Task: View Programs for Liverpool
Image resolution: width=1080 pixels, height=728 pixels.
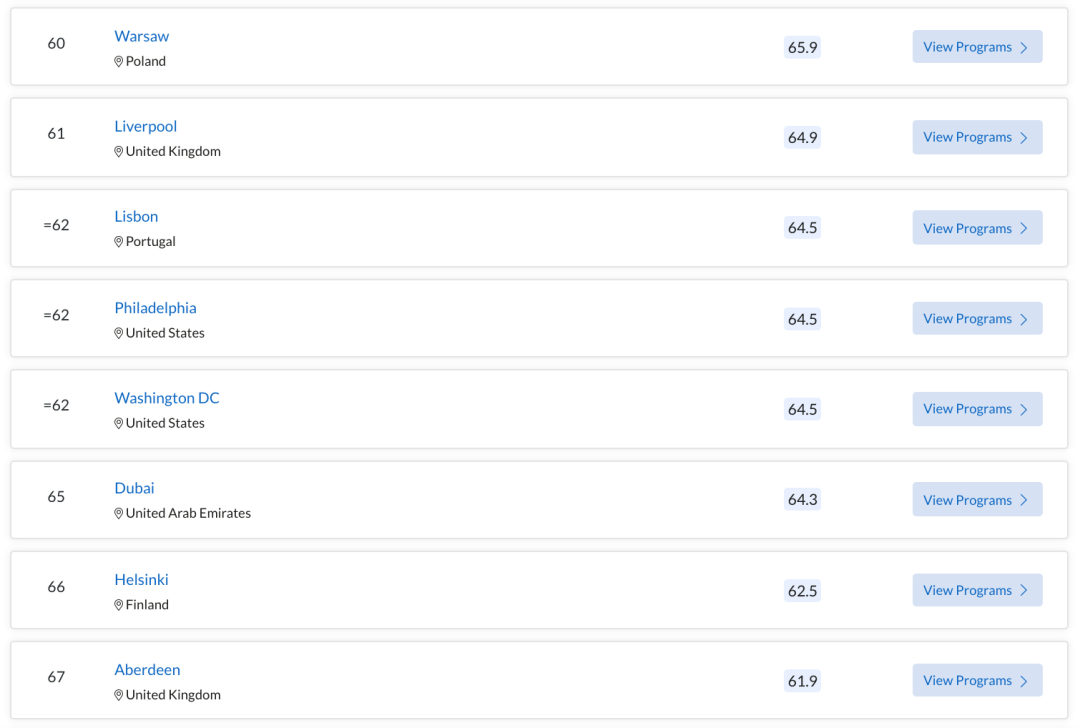Action: pos(977,137)
